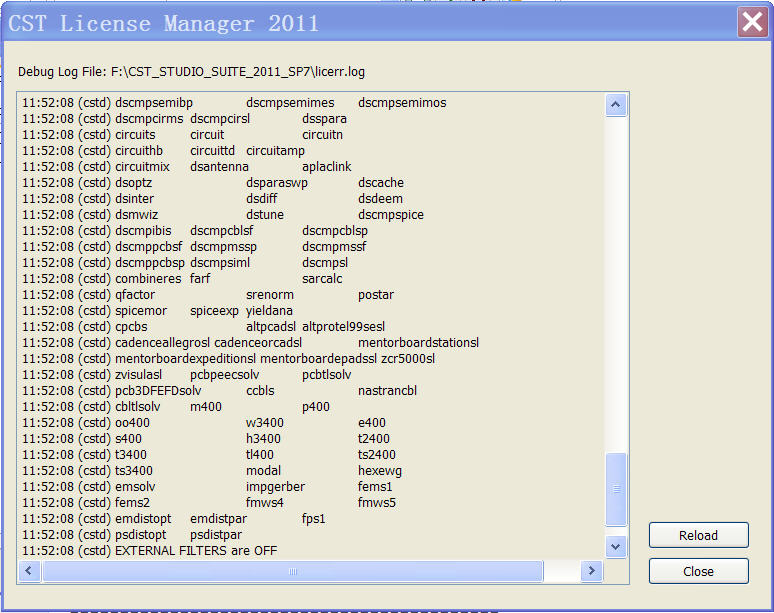This screenshot has width=774, height=613.
Task: Click log entry 'mentorboardexpeditionsl'
Action: (x=186, y=359)
